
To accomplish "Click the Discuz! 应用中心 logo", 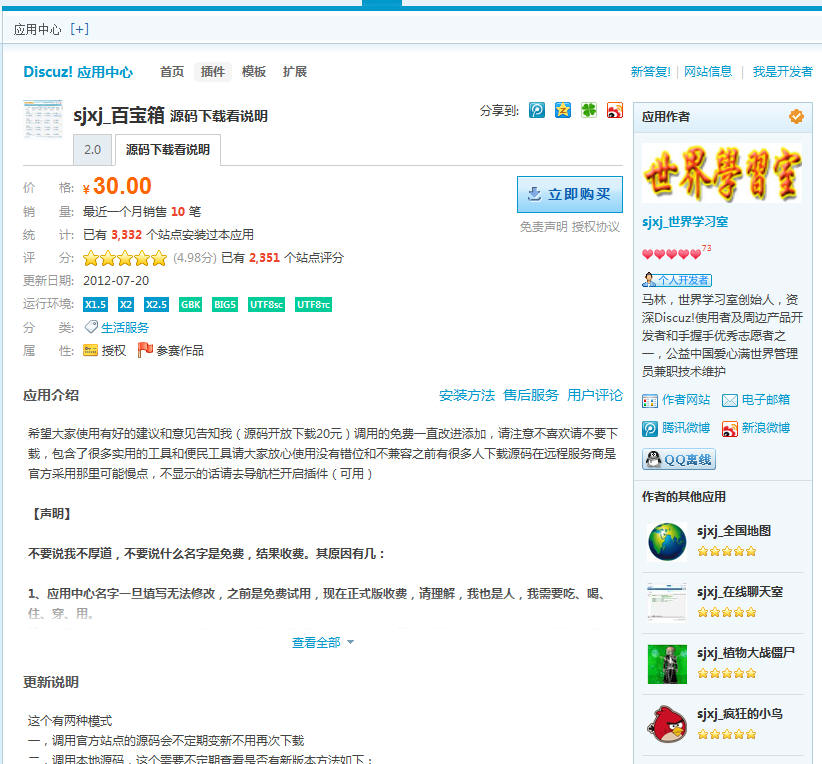I will (x=78, y=72).
